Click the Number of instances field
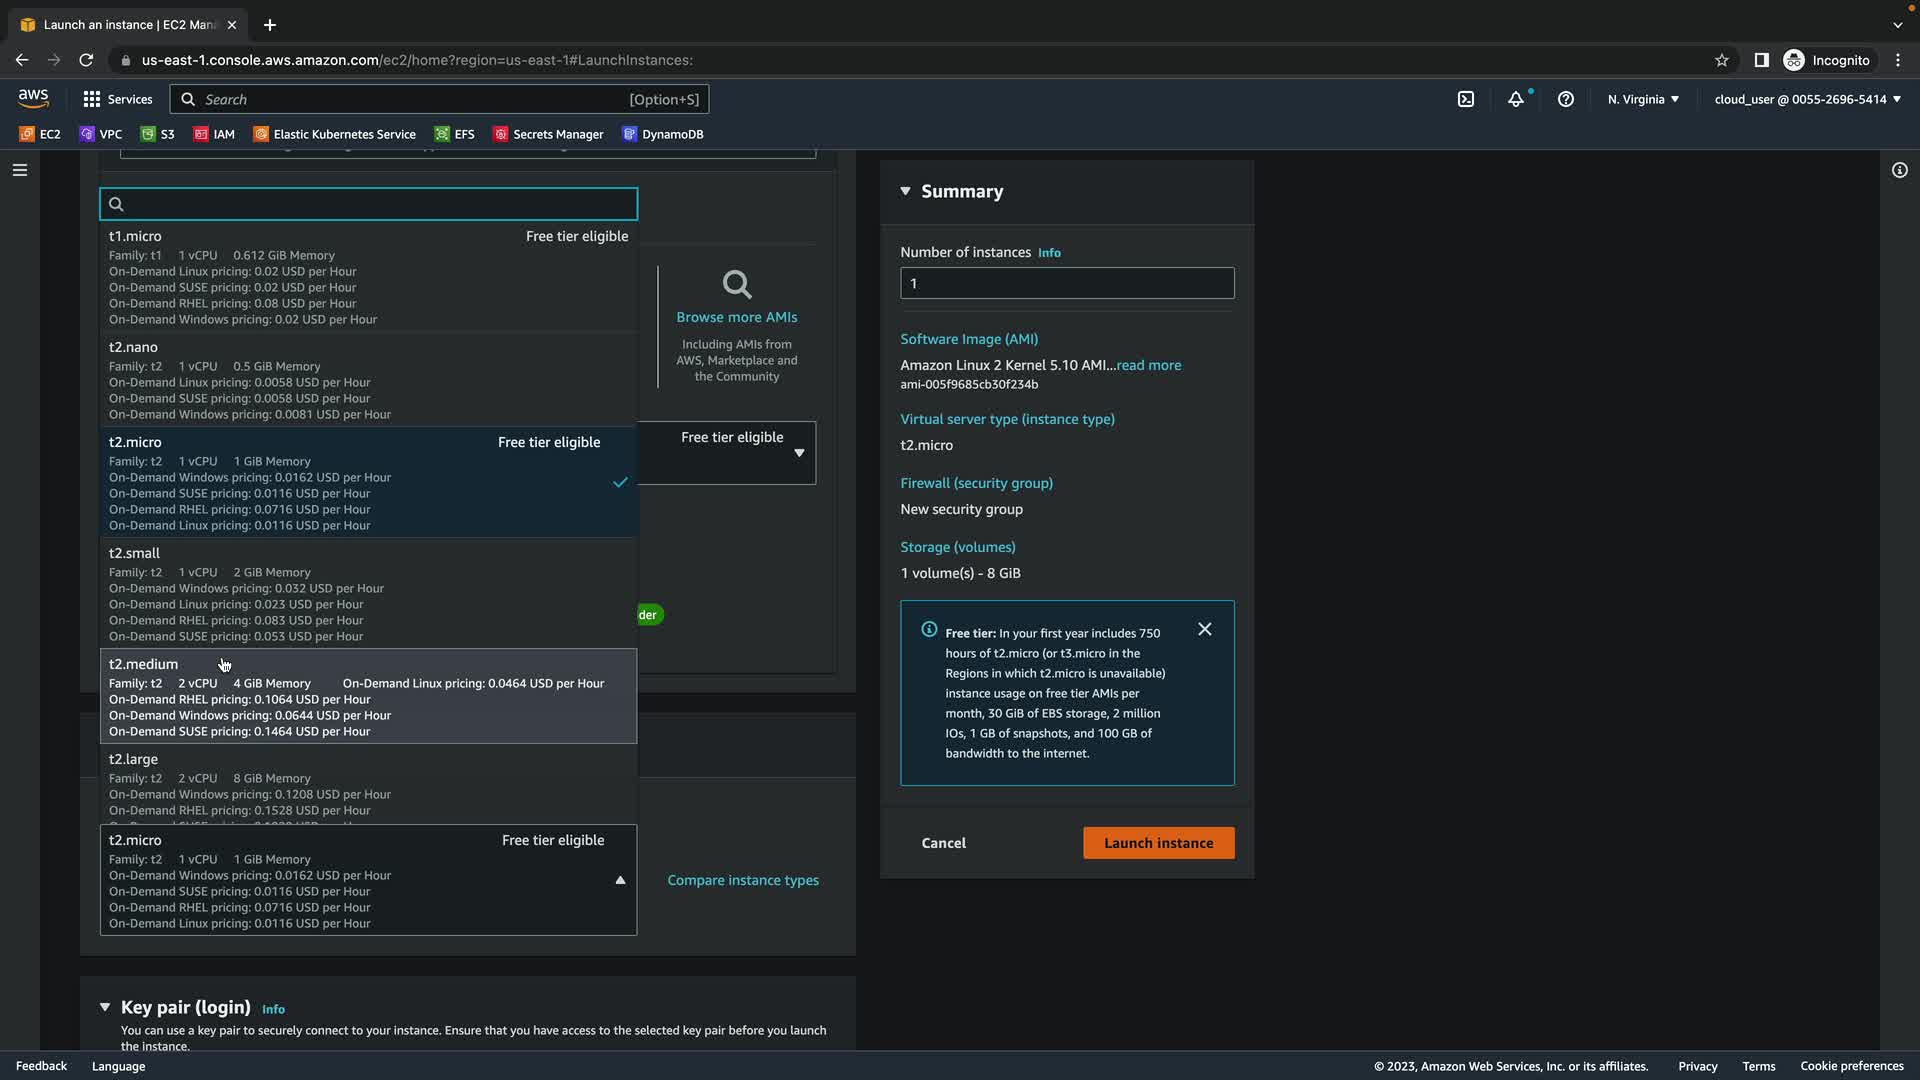Screen dimensions: 1920x1080 click(1067, 283)
